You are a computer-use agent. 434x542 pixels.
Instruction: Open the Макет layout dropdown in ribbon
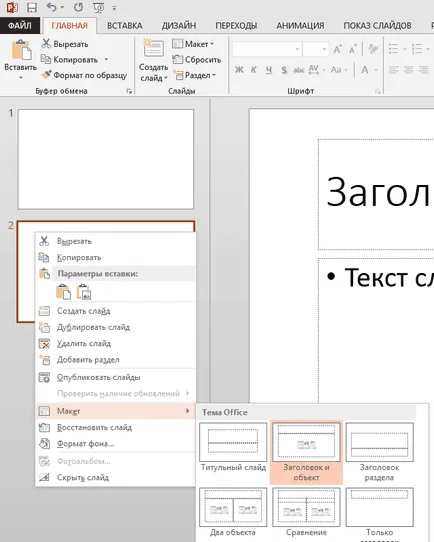193,44
